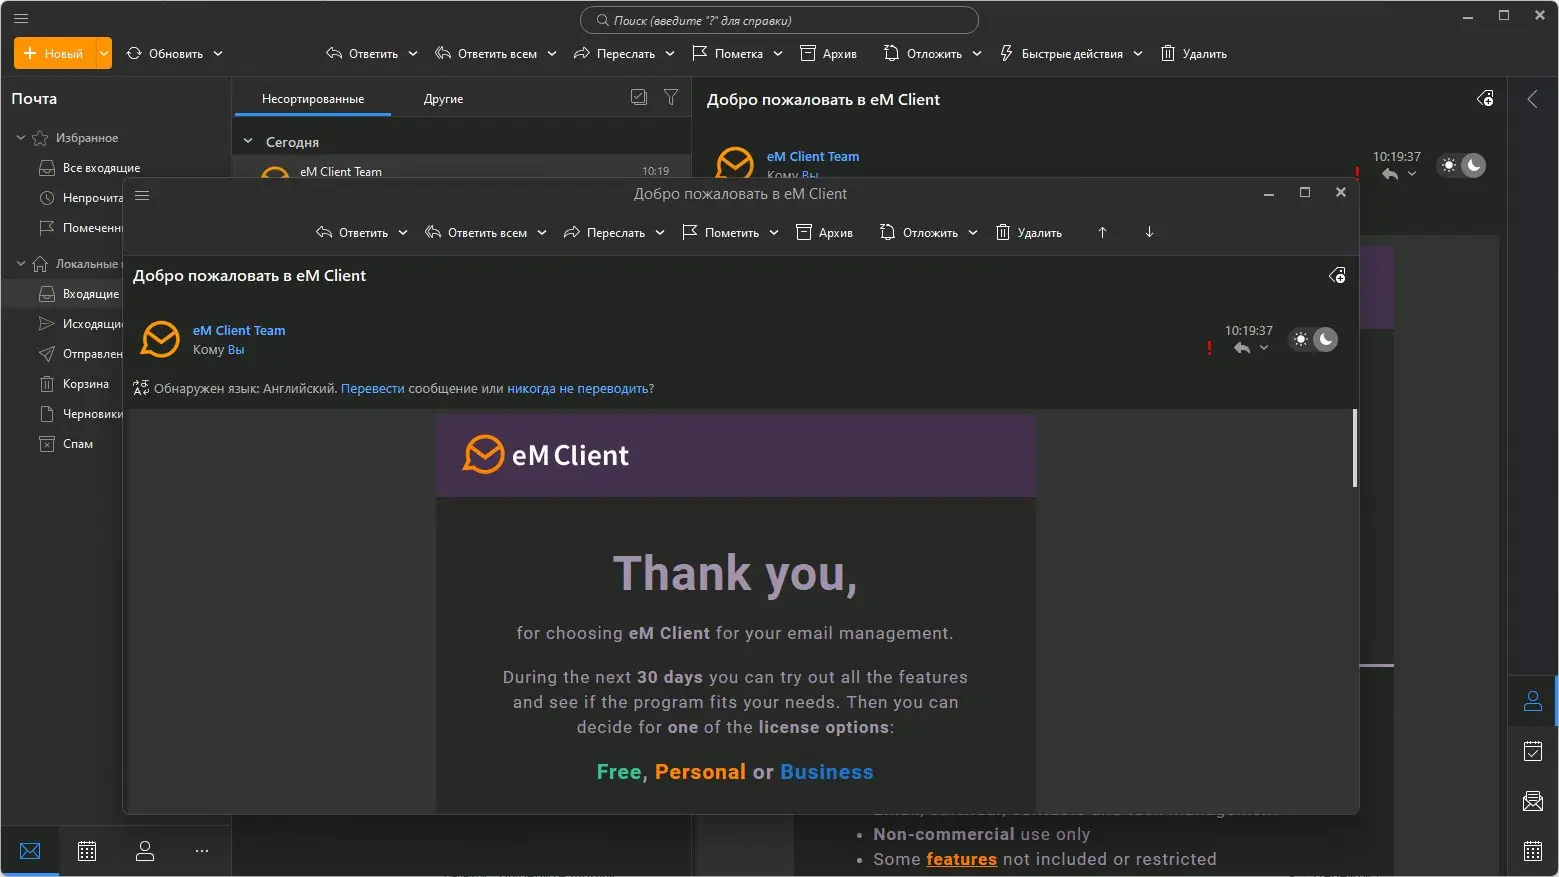Click eM Client Team sender link in message window
The width and height of the screenshot is (1559, 877).
point(239,331)
